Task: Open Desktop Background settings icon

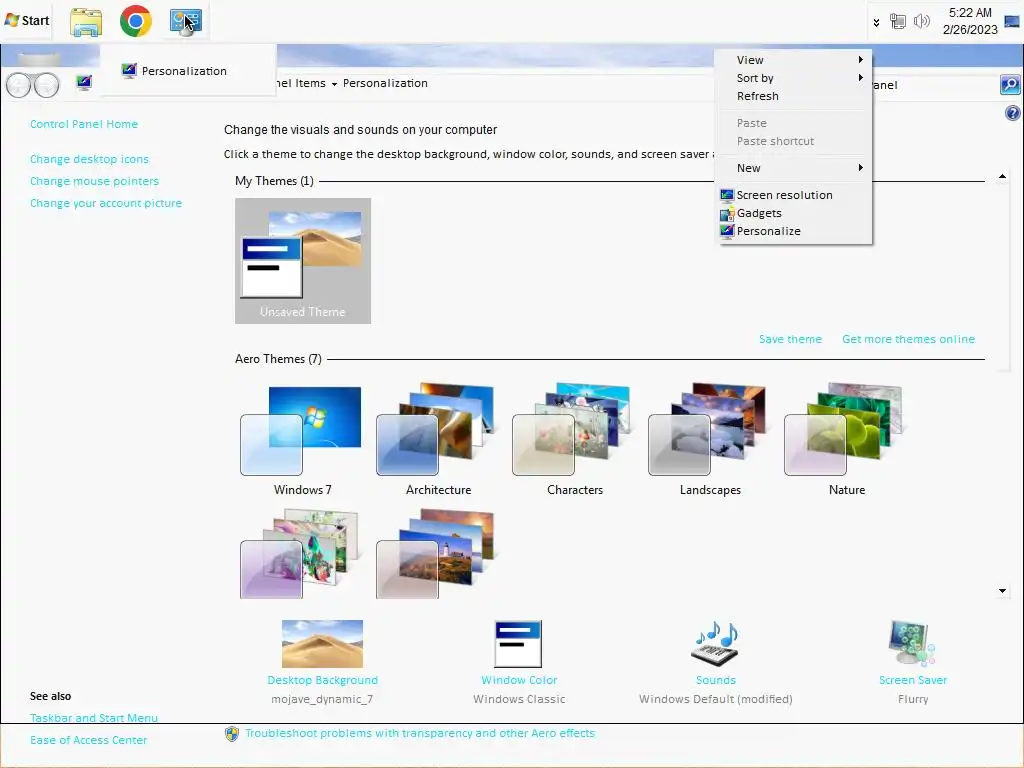Action: [x=323, y=643]
